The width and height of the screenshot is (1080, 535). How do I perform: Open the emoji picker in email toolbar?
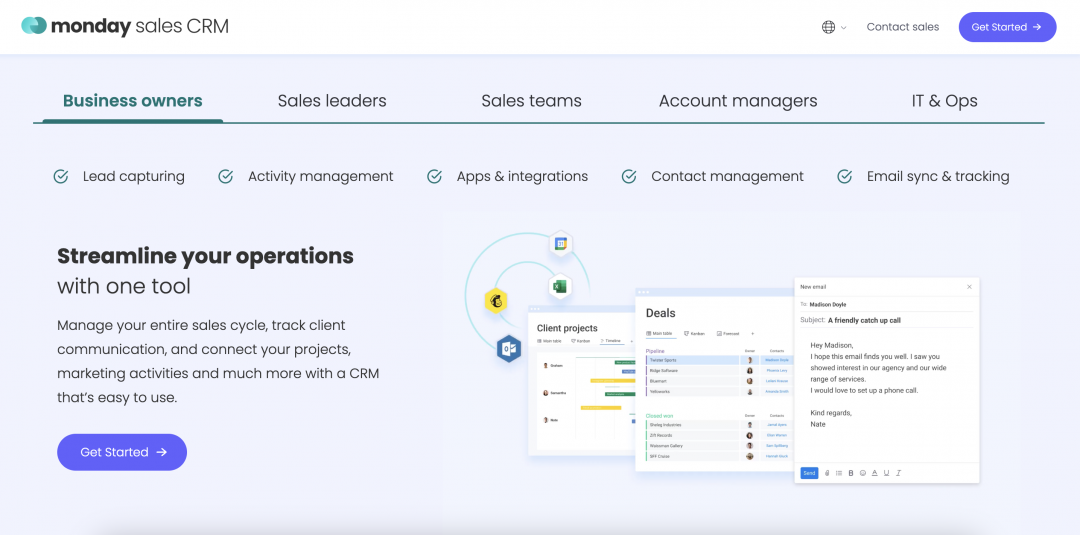point(863,473)
